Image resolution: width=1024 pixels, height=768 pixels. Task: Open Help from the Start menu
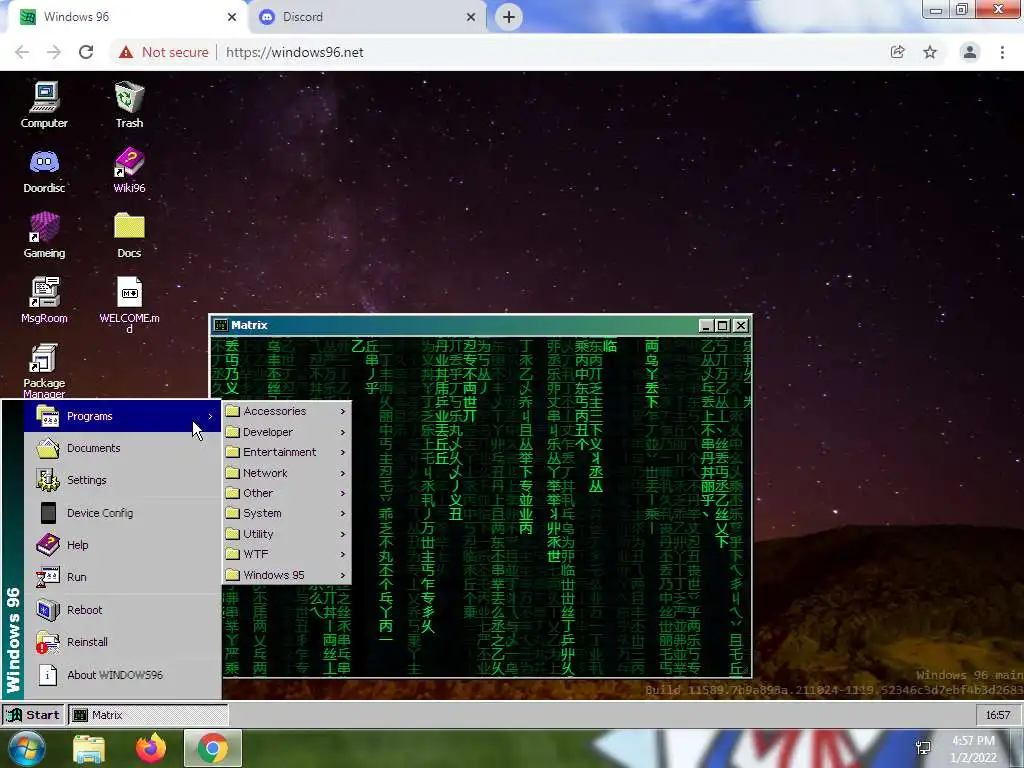pos(122,545)
